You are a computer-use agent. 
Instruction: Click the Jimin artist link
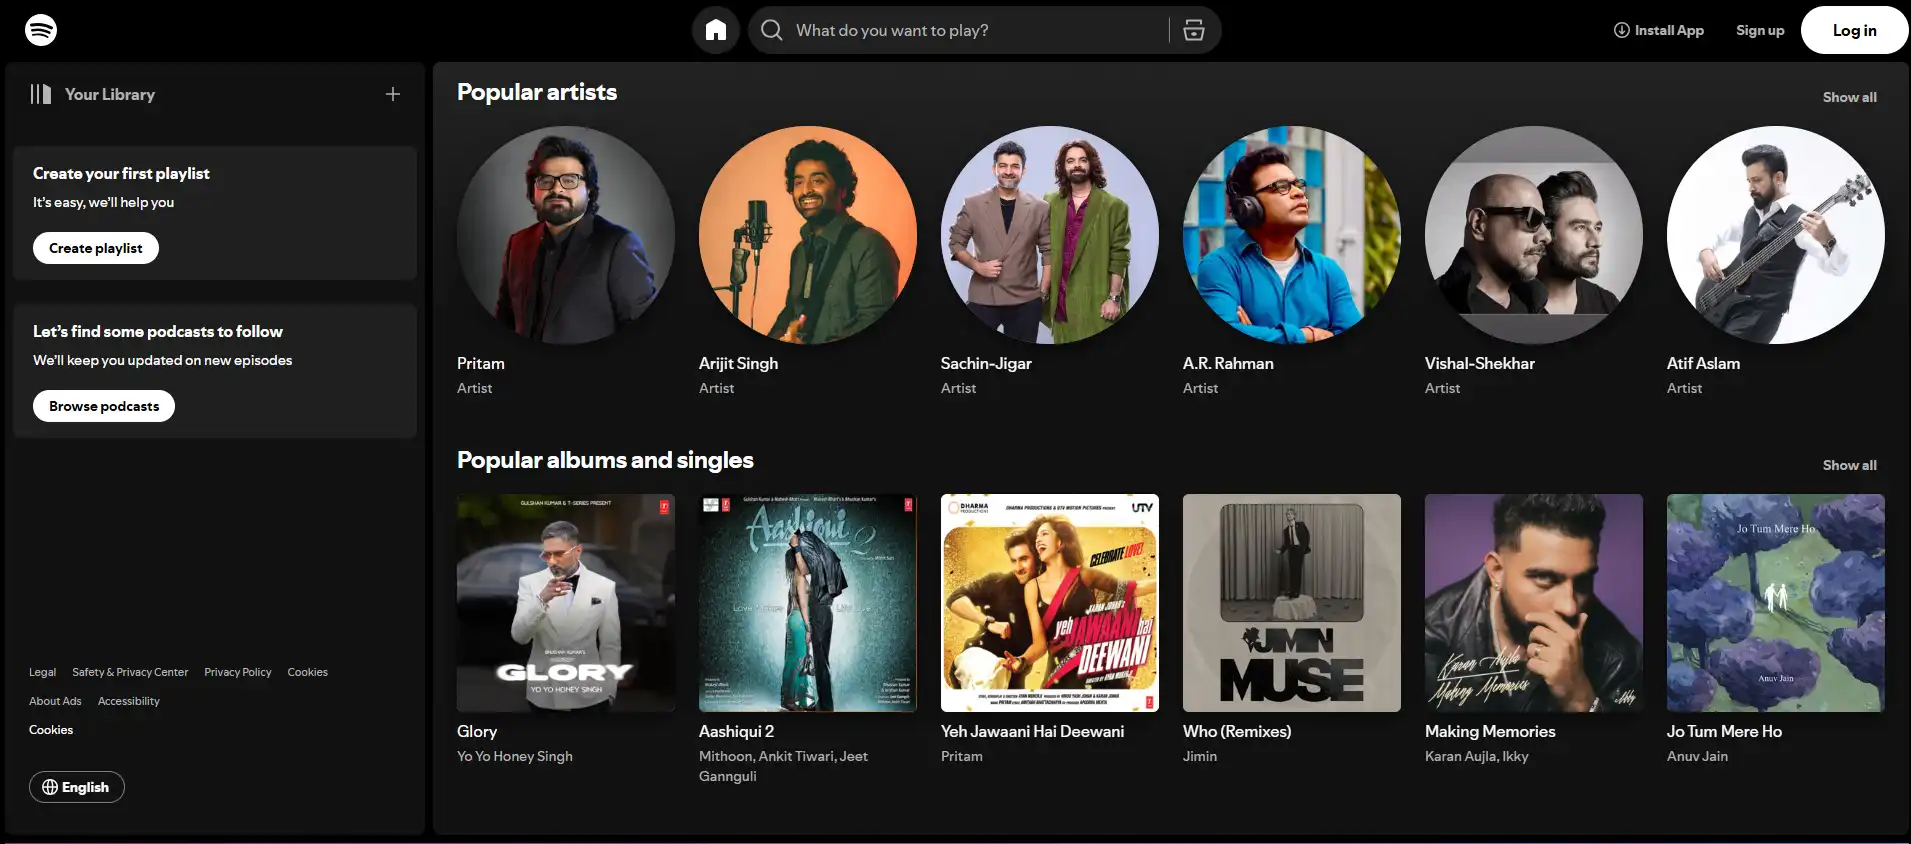1200,756
